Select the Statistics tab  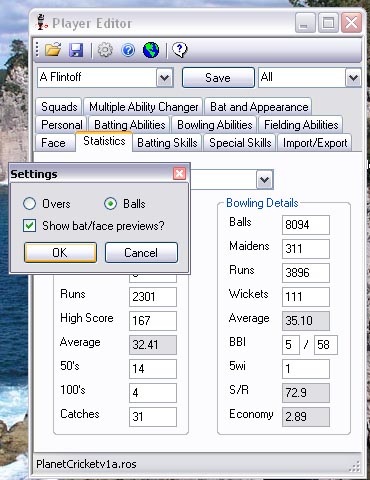[x=104, y=141]
